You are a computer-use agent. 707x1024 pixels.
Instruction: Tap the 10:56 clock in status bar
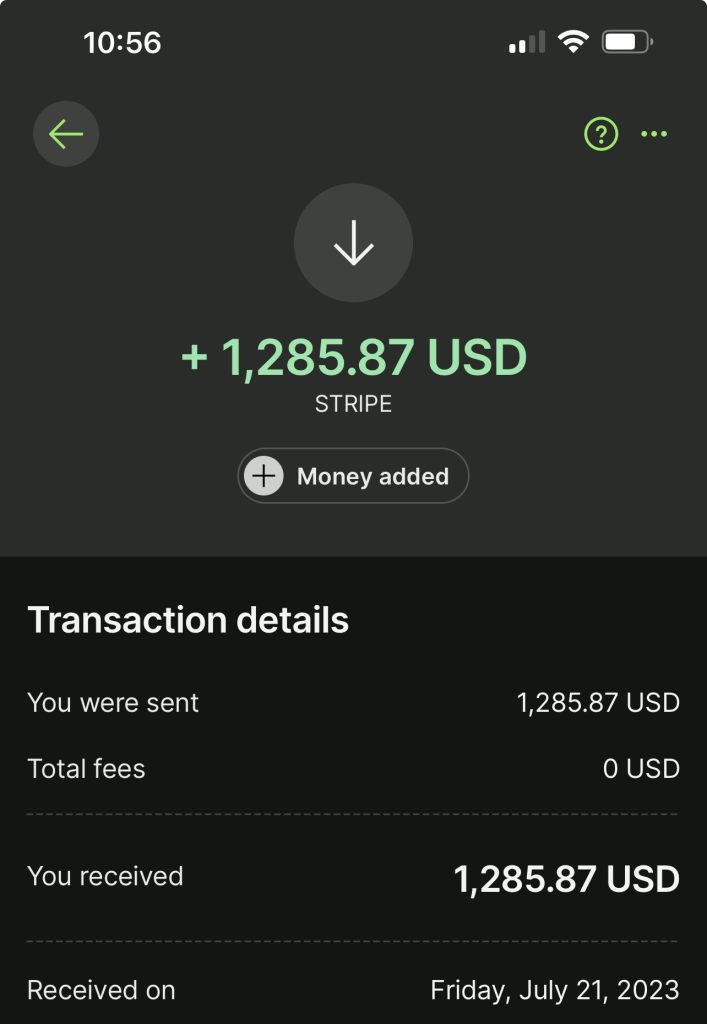122,43
